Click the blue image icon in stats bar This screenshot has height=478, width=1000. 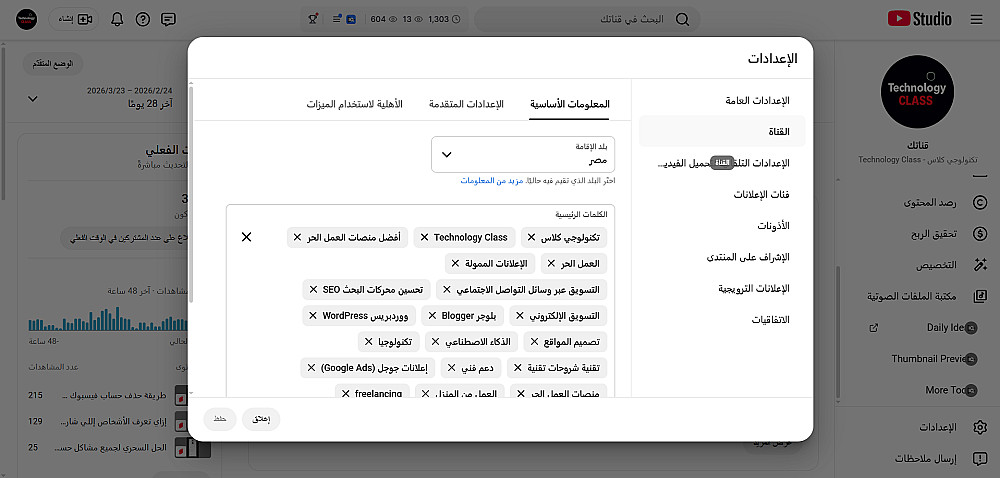(x=351, y=19)
